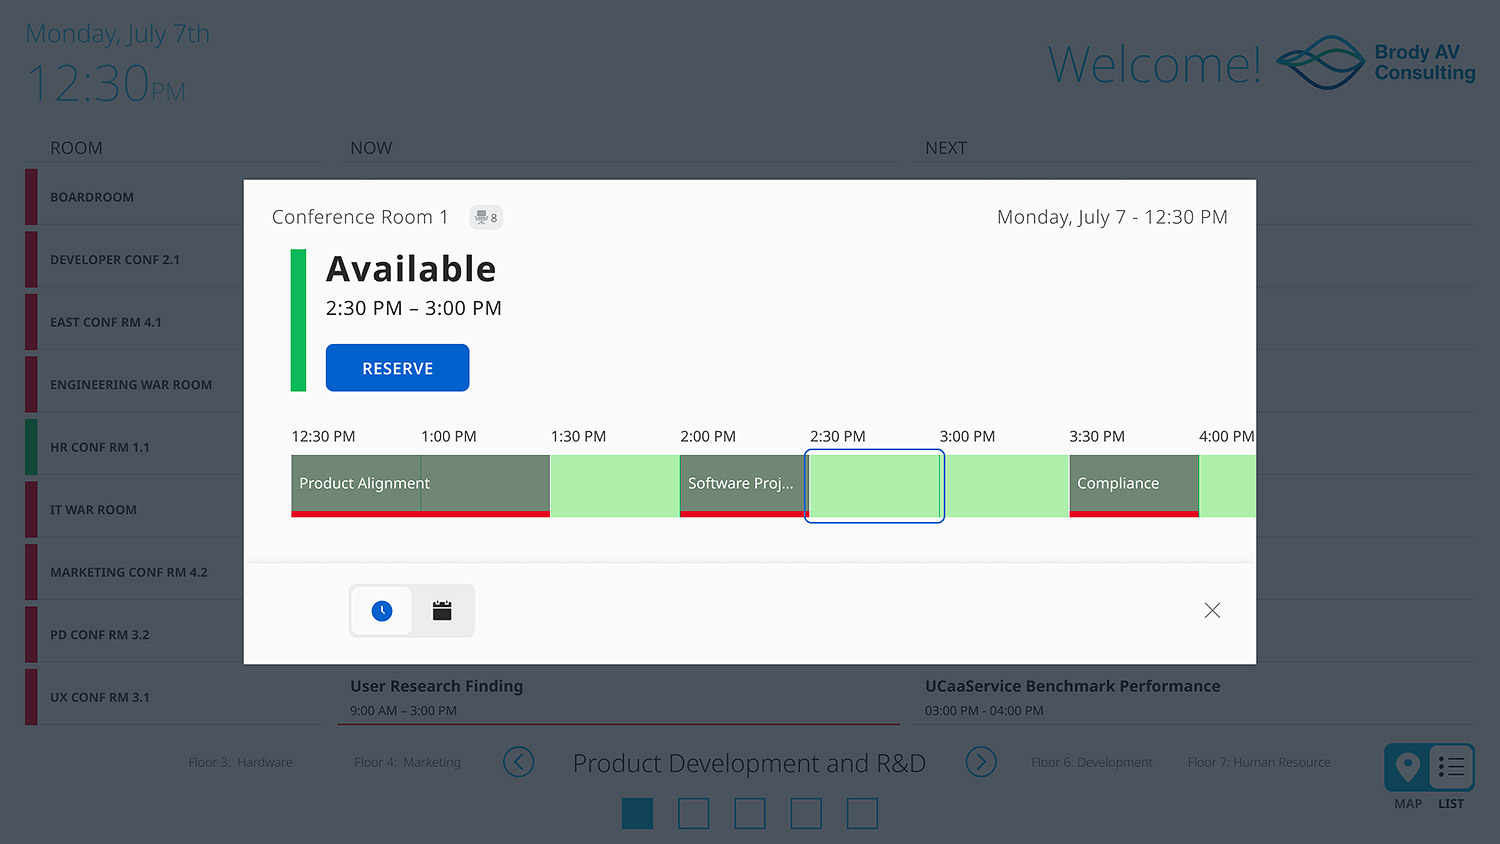
Task: Click the Compliance meeting block on timeline
Action: pyautogui.click(x=1133, y=486)
